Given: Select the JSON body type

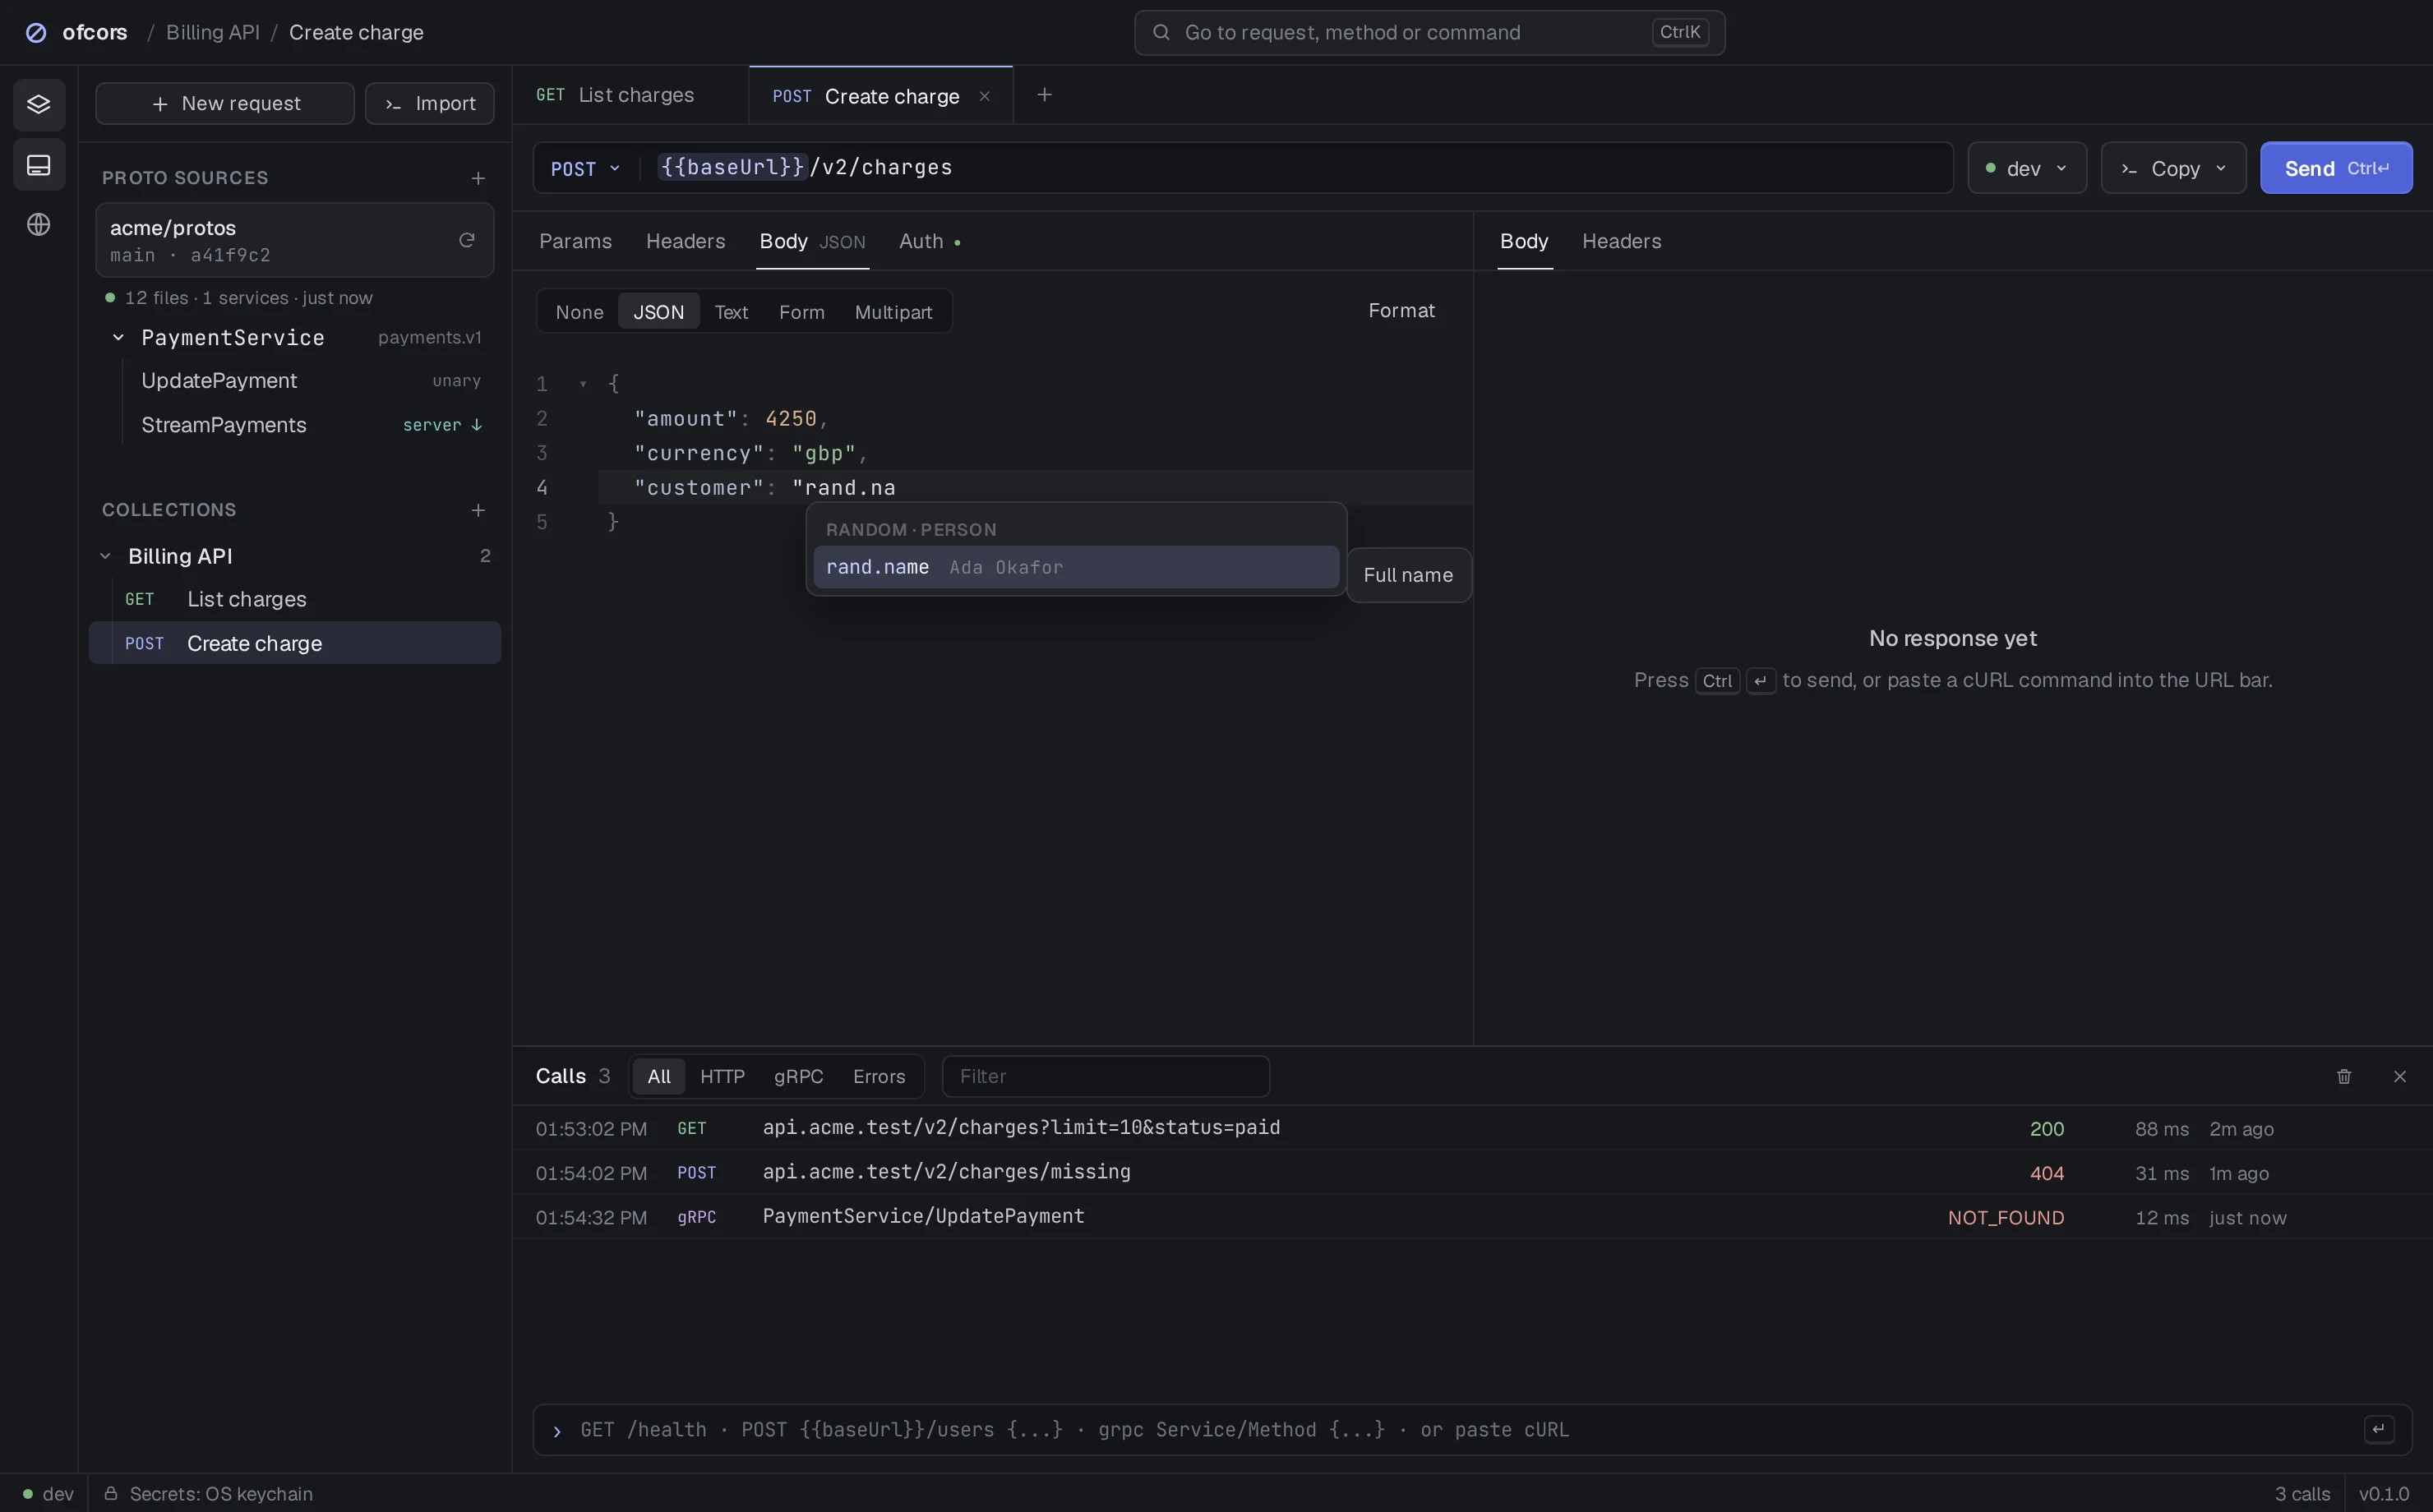Looking at the screenshot, I should tap(659, 312).
